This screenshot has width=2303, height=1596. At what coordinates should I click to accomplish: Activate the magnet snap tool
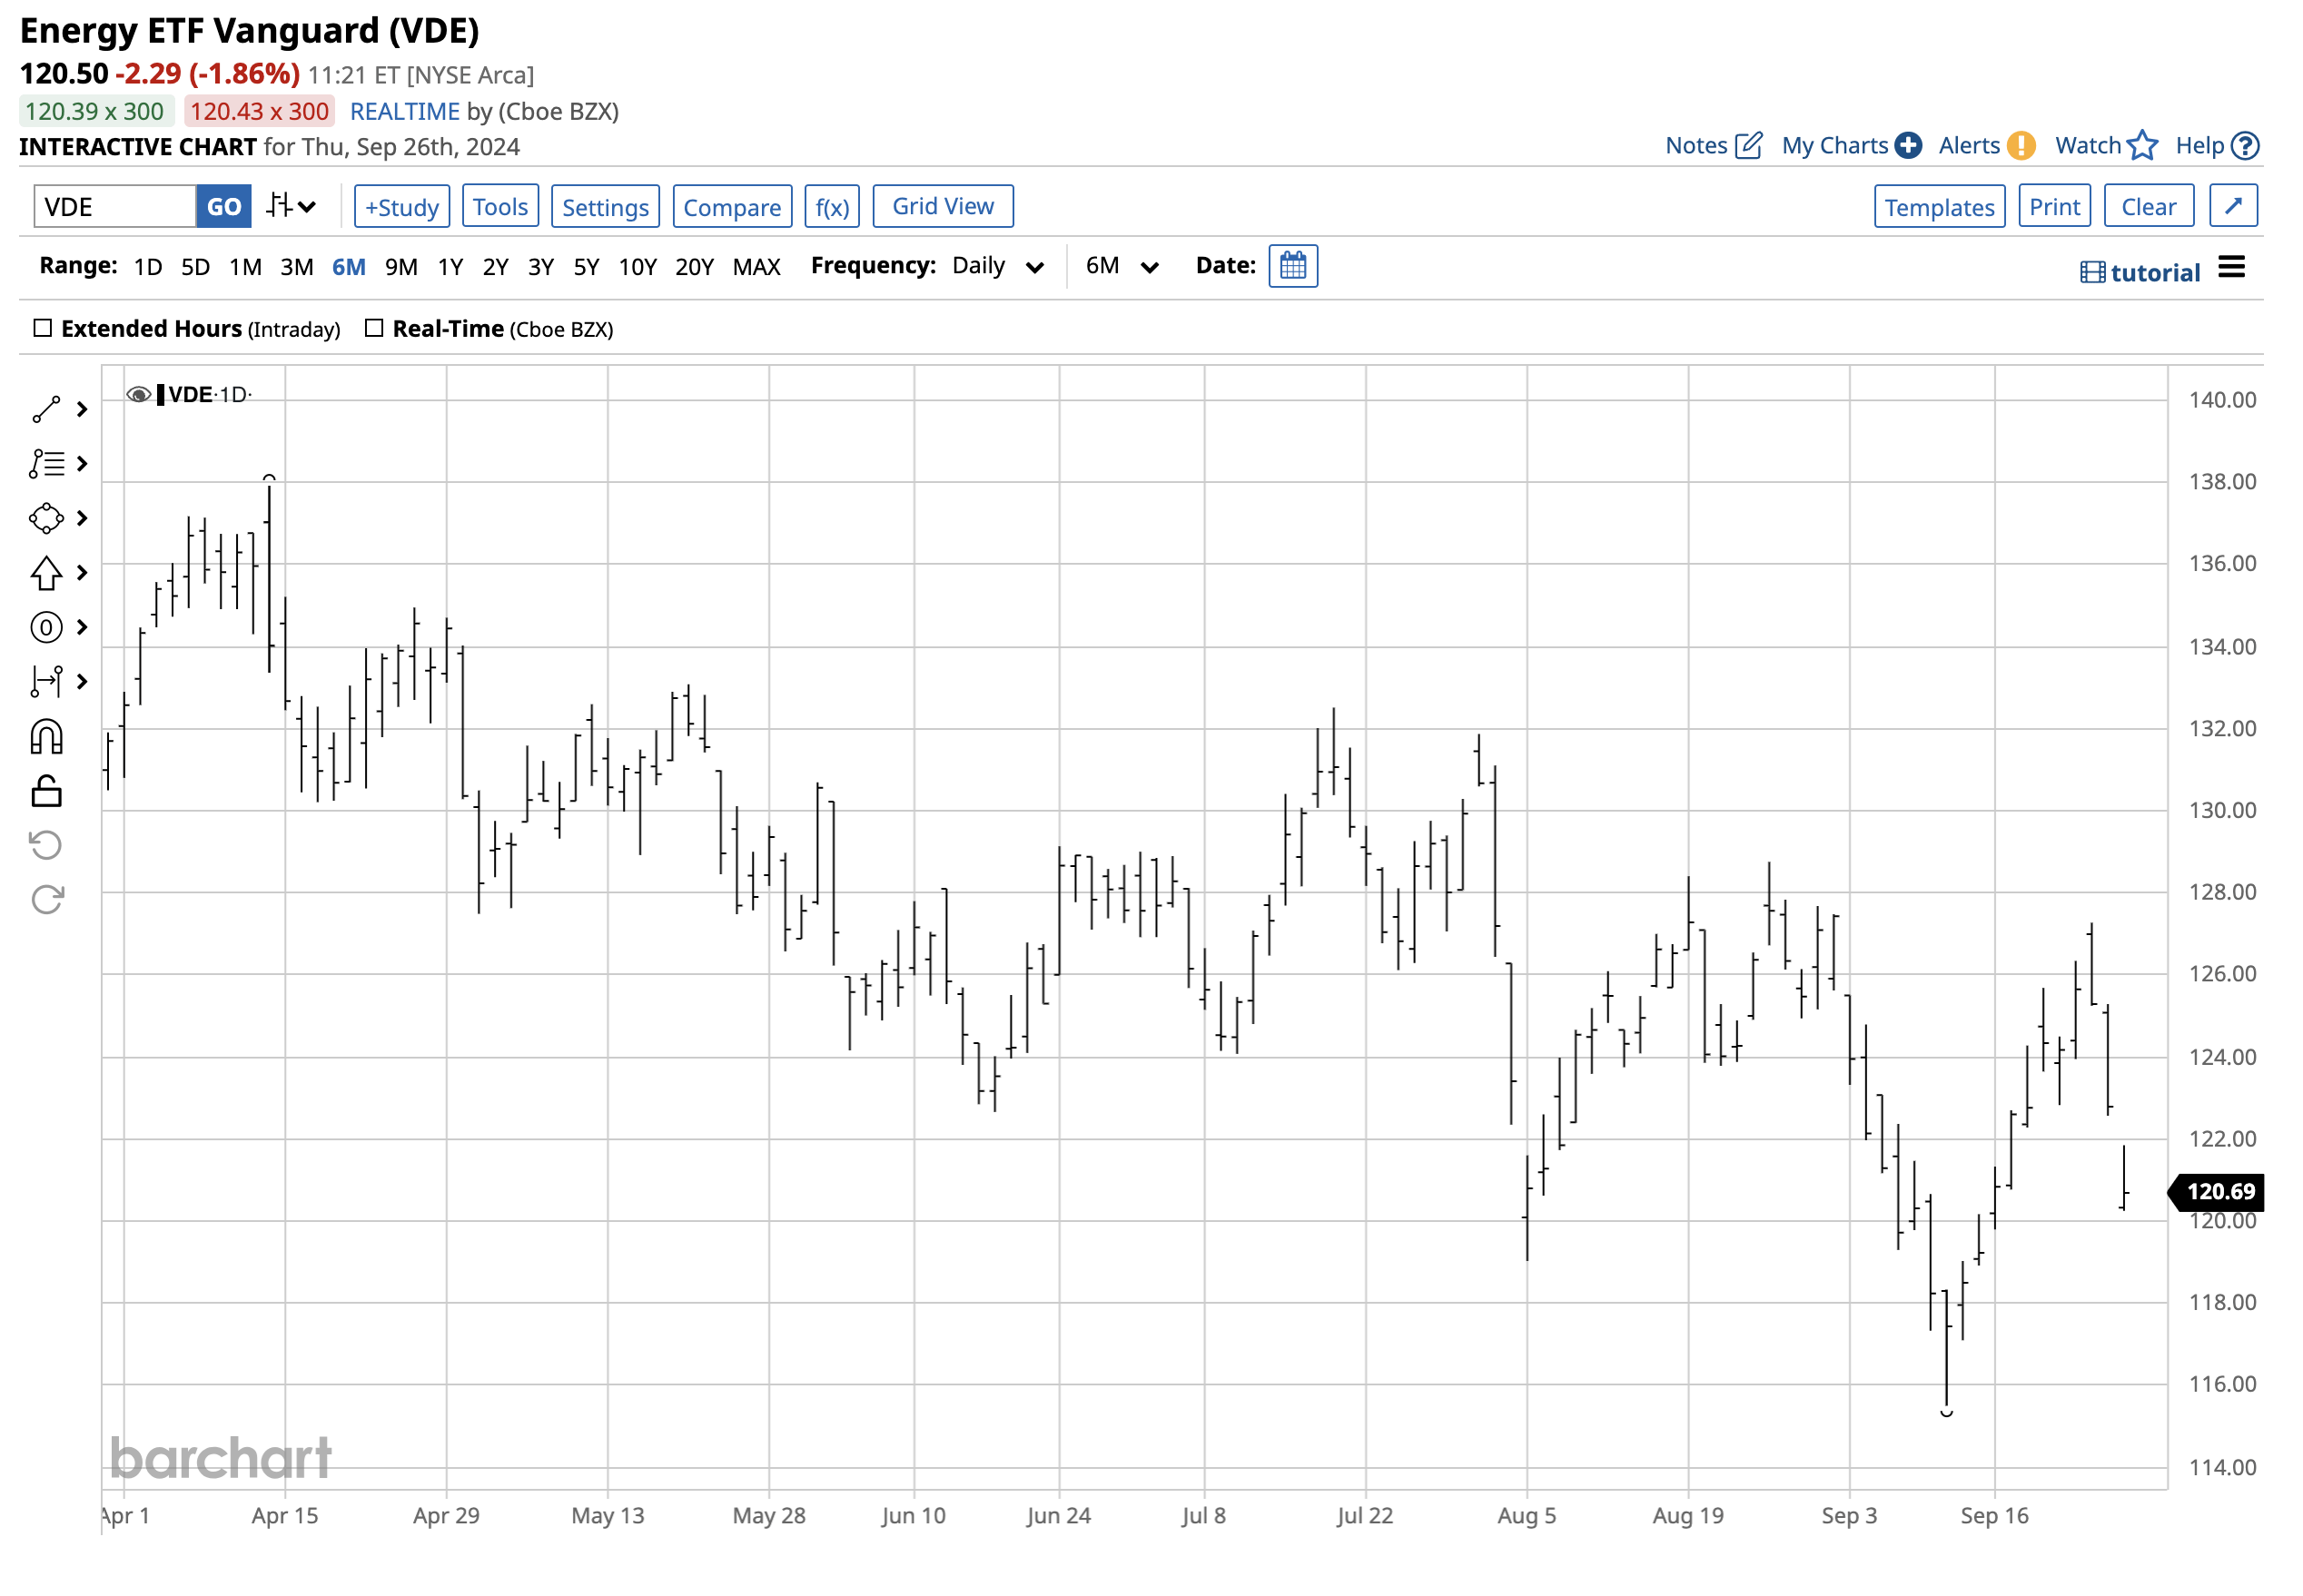click(45, 736)
